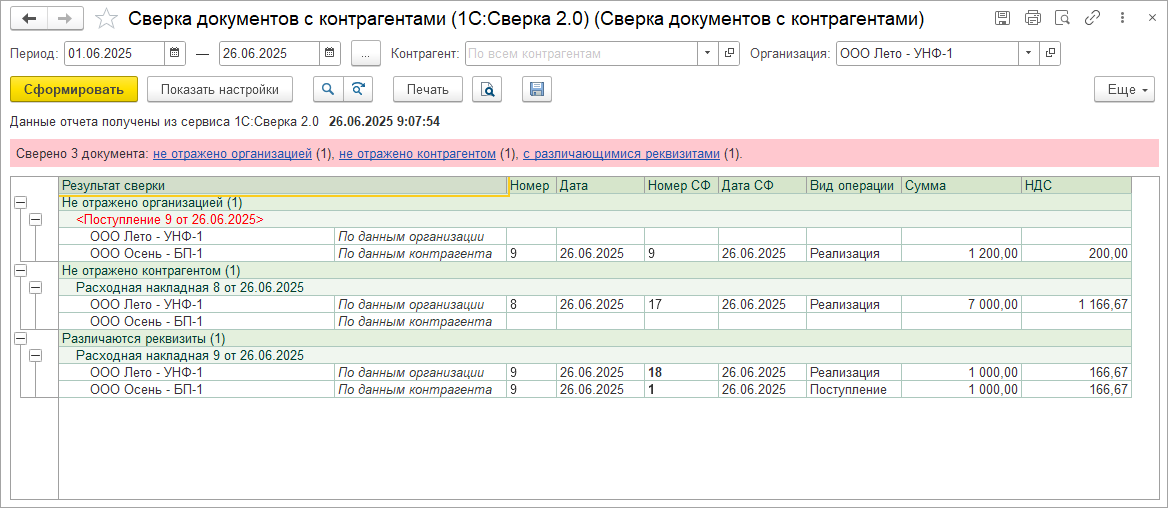
Task: Click the start date input field
Action: click(x=115, y=53)
